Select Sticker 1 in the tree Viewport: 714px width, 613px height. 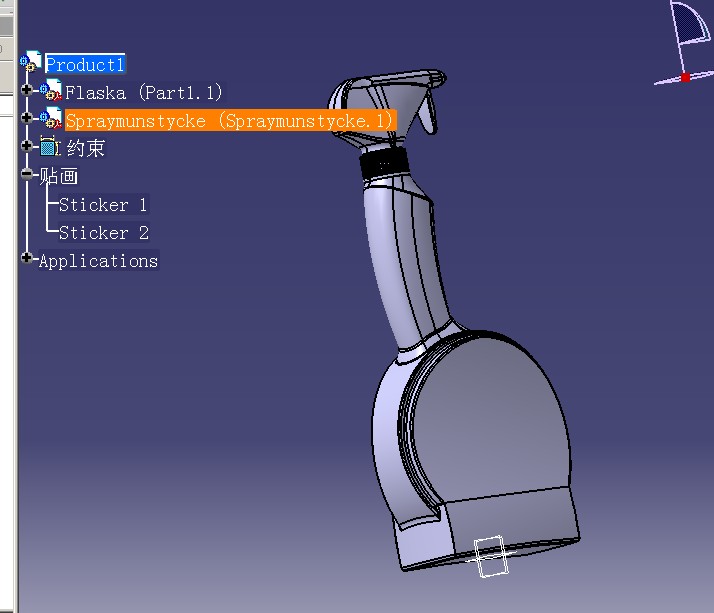103,205
